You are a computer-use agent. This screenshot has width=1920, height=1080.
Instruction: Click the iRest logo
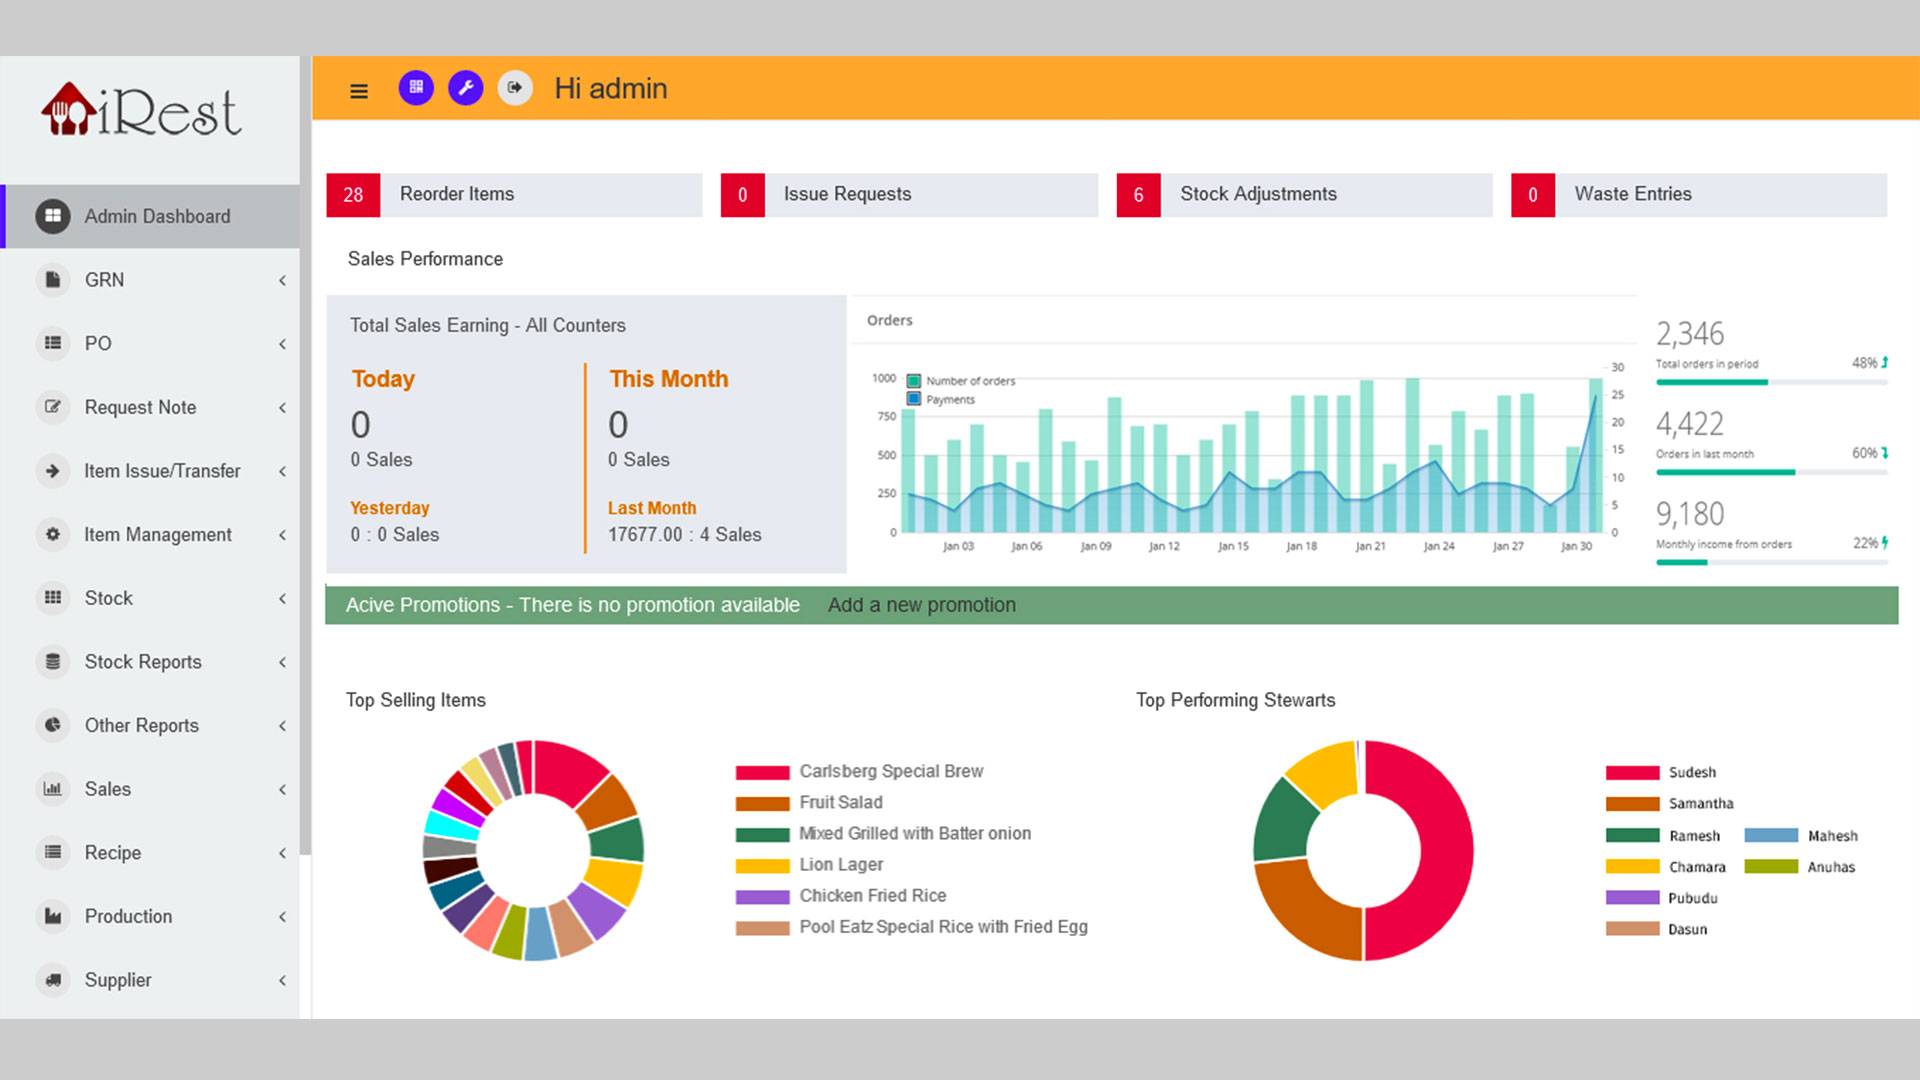(141, 109)
